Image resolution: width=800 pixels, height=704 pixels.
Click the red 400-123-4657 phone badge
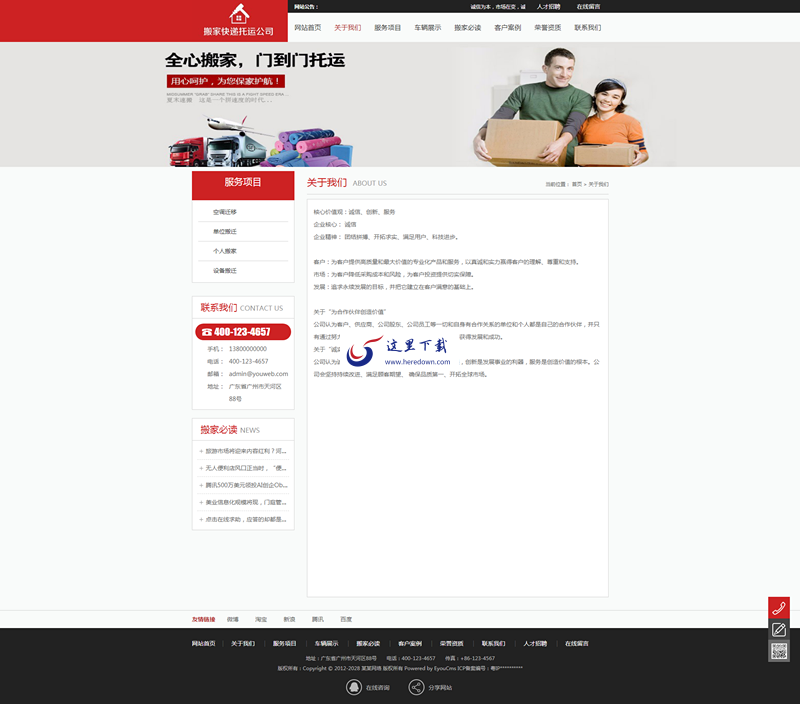243,332
